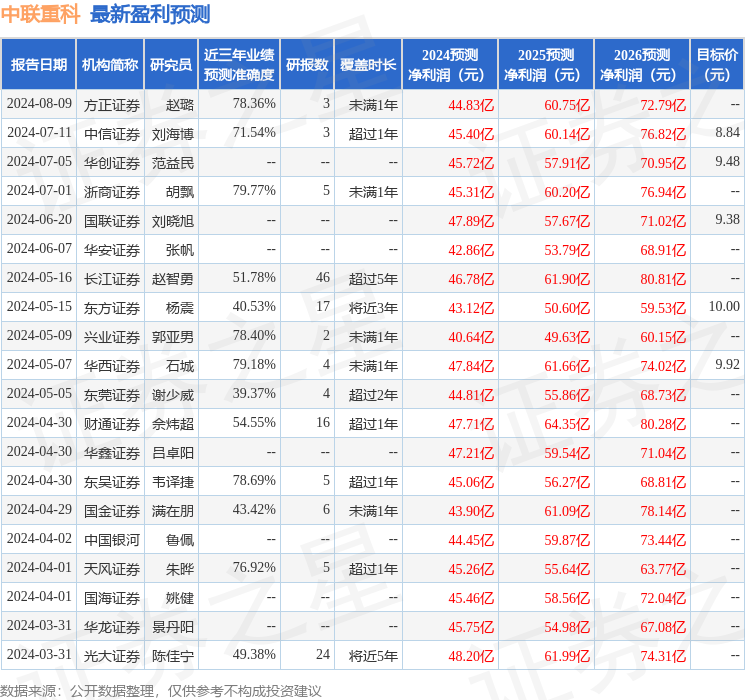
Task: Select the 中信证券 institution cell
Action: coord(112,134)
